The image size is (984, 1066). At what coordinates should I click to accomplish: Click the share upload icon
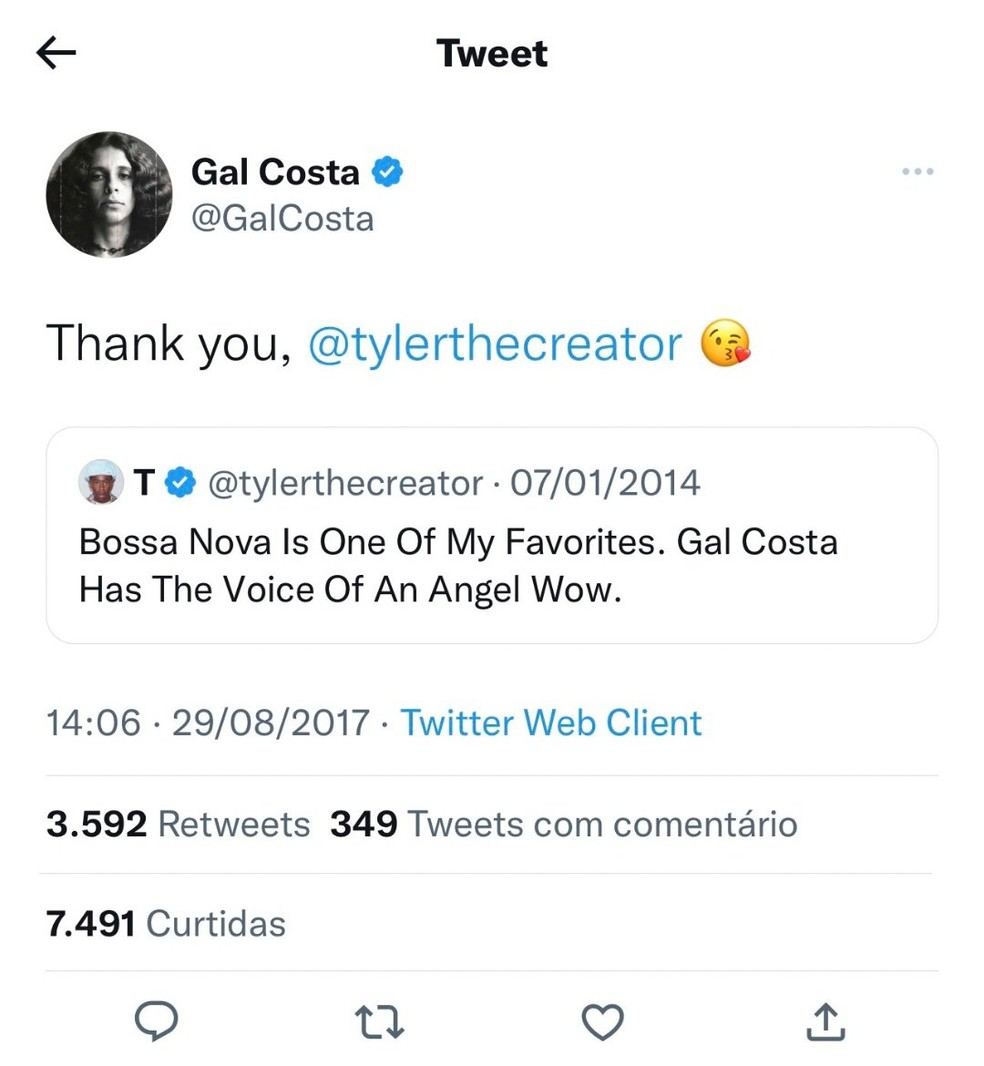click(x=825, y=1021)
